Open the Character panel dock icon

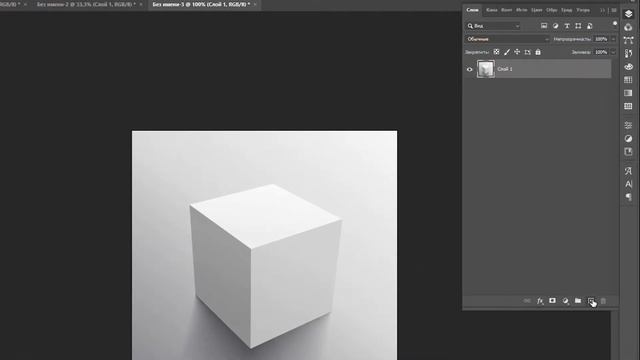click(628, 184)
